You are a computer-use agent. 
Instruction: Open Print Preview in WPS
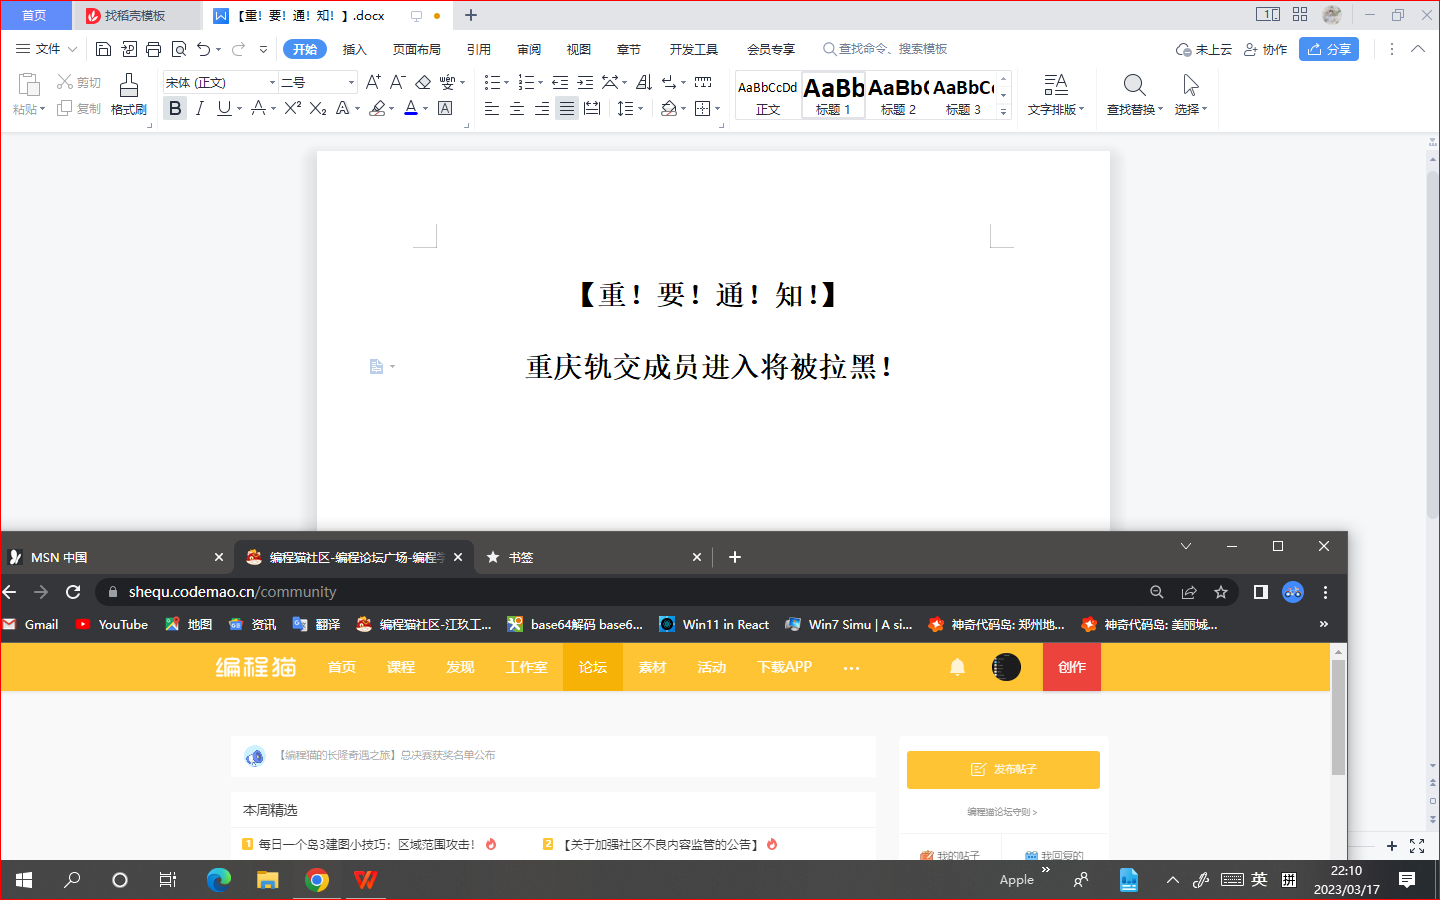pyautogui.click(x=179, y=49)
